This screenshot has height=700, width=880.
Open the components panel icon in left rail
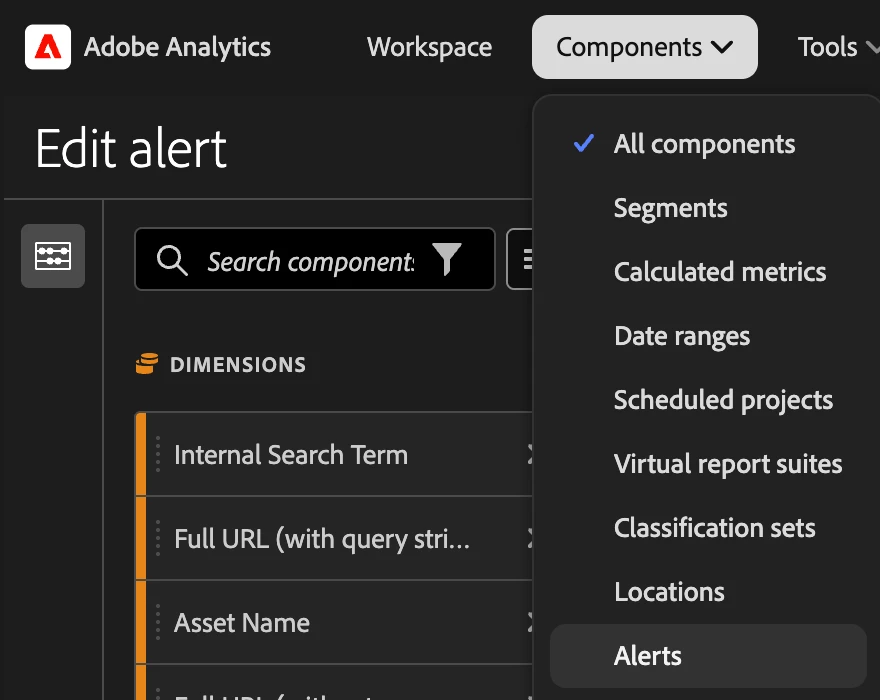[53, 256]
